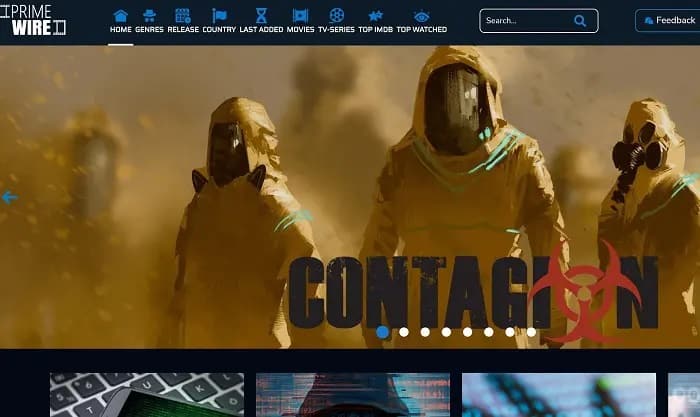The height and width of the screenshot is (417, 700).
Task: Select the fifth carousel dot
Action: (467, 332)
